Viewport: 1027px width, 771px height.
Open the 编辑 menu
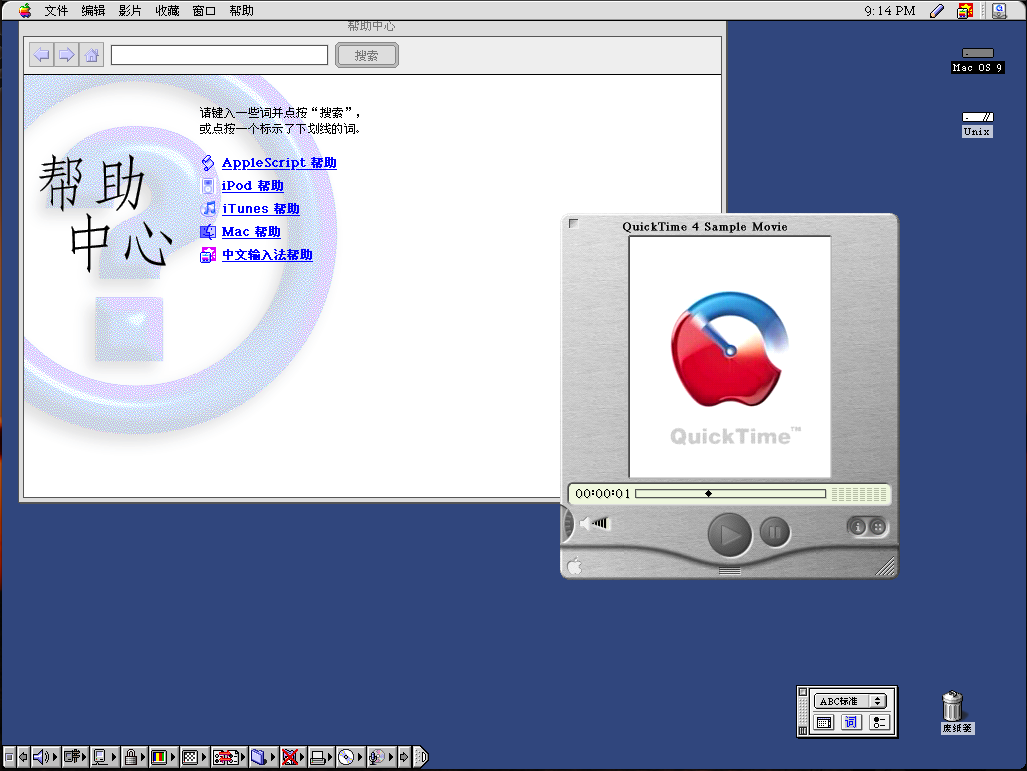93,10
